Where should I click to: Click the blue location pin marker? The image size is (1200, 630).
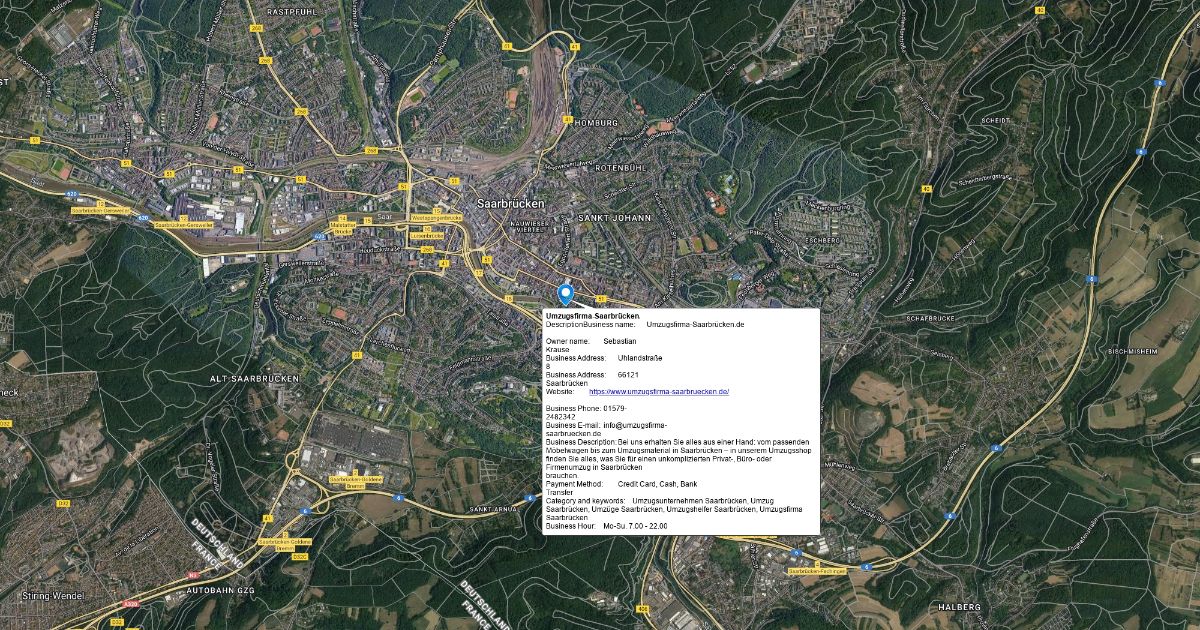tap(565, 294)
